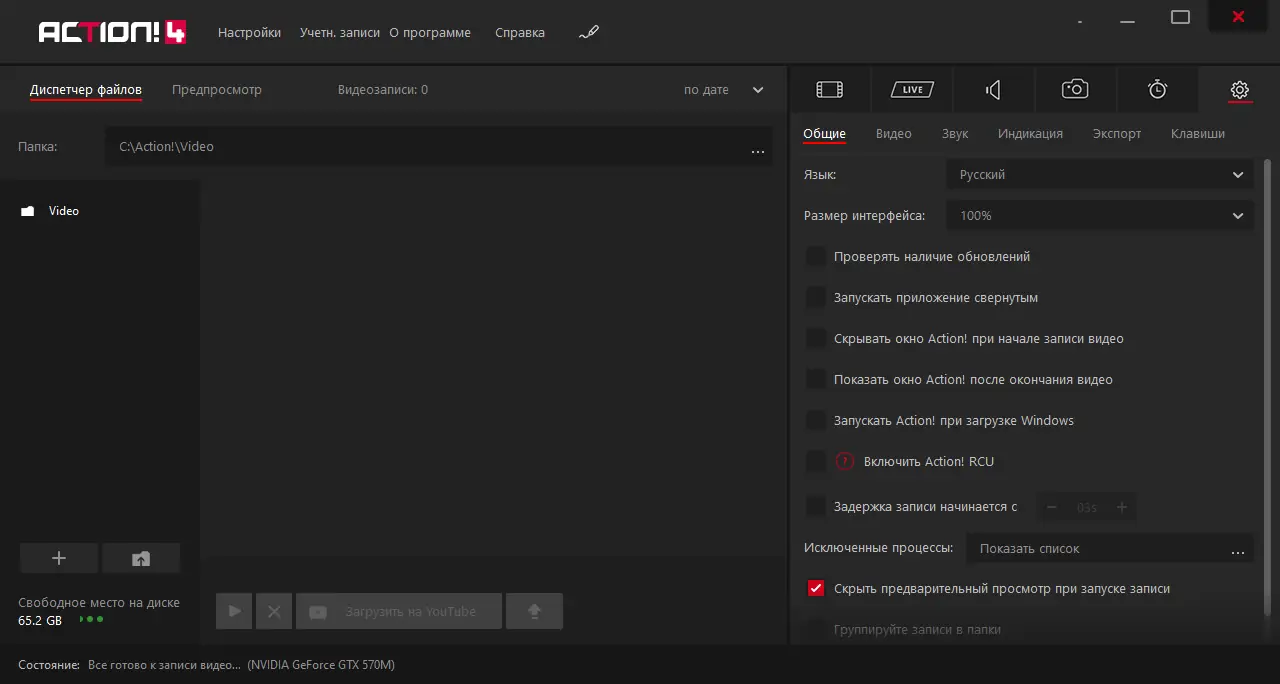Image resolution: width=1280 pixels, height=684 pixels.
Task: Select the Экспорт settings tab
Action: click(x=1117, y=134)
